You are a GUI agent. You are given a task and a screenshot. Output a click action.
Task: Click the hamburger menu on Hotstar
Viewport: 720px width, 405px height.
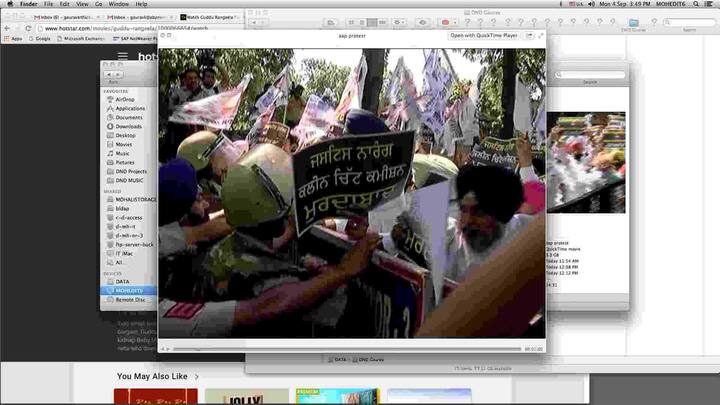pyautogui.click(x=123, y=56)
